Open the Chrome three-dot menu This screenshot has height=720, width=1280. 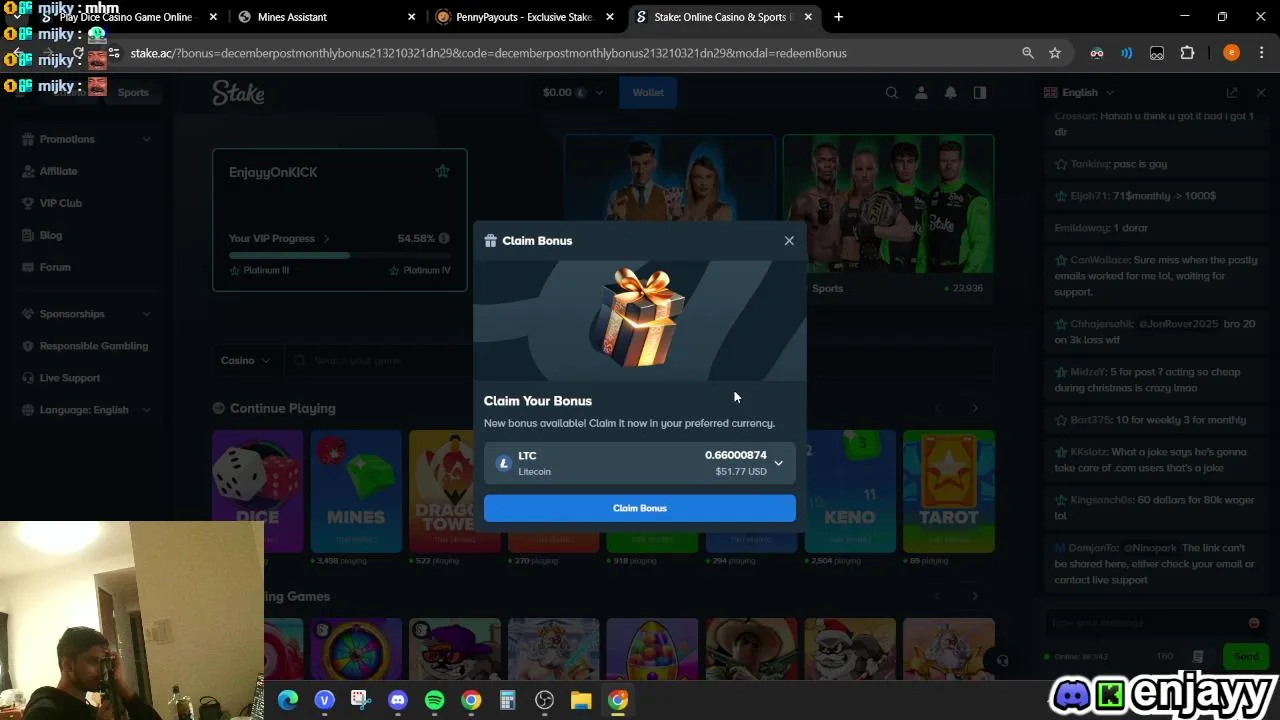[x=1261, y=53]
